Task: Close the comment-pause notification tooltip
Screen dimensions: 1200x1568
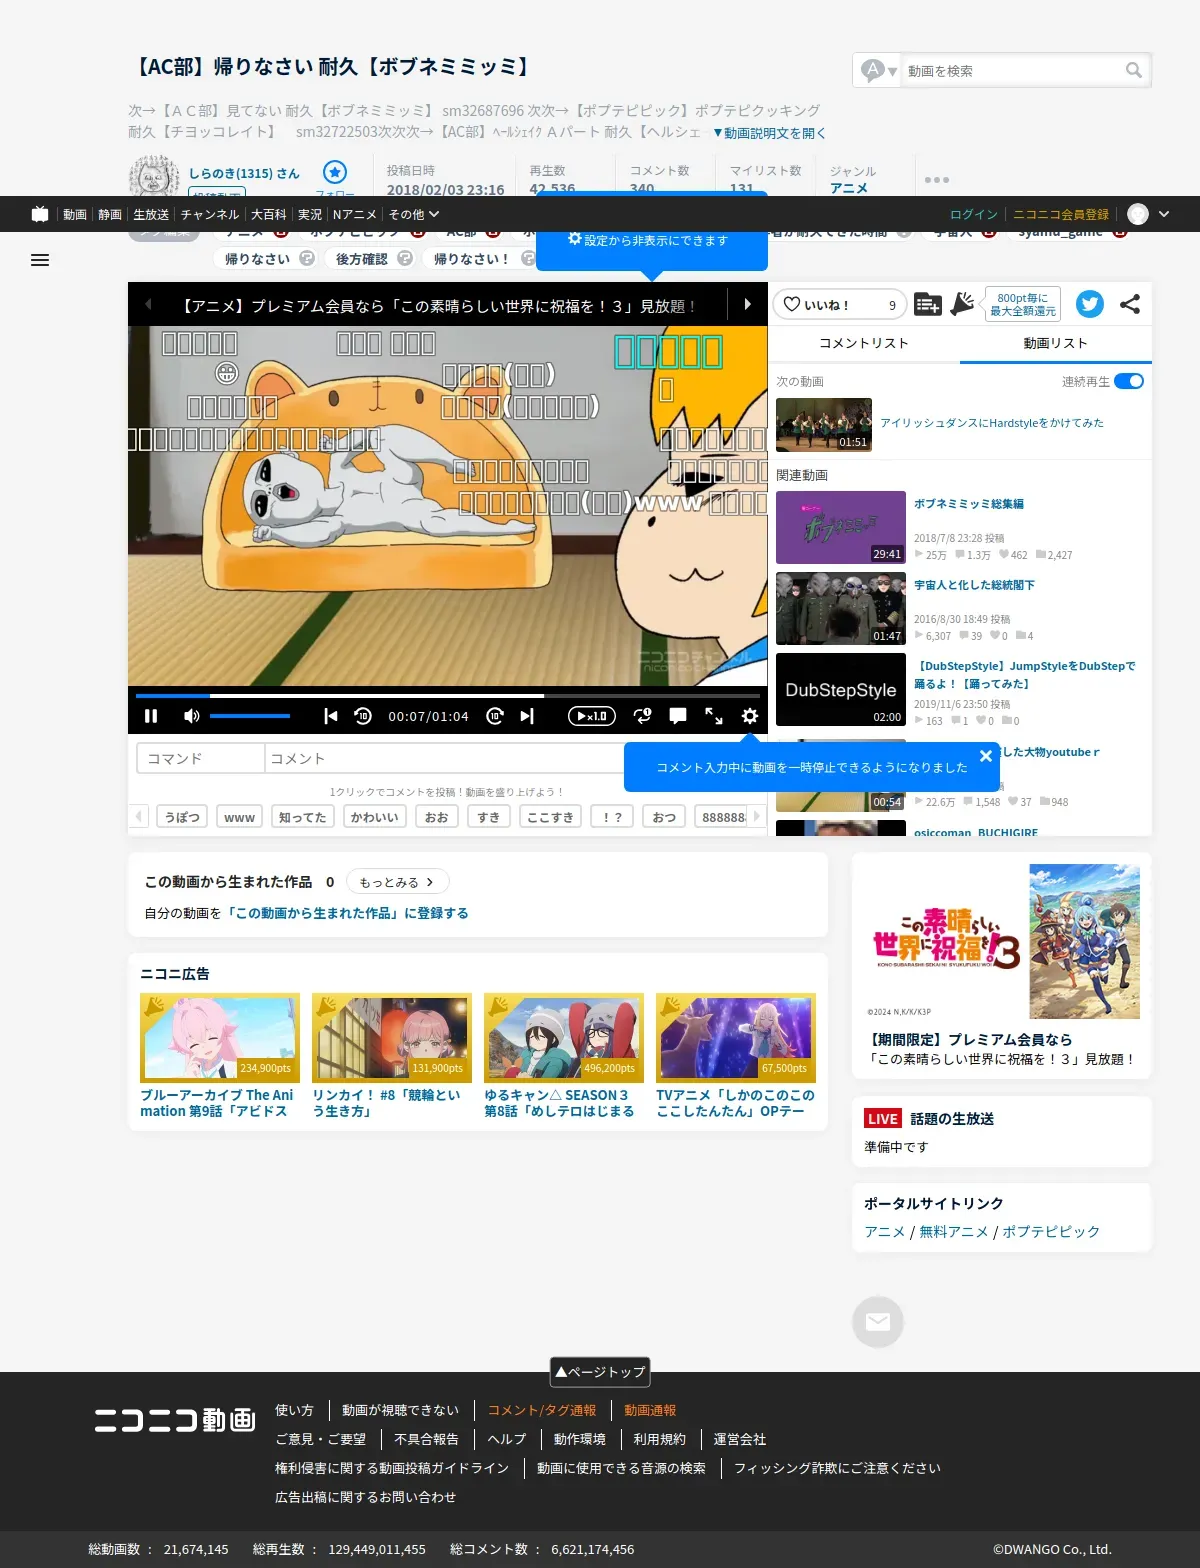Action: point(986,756)
